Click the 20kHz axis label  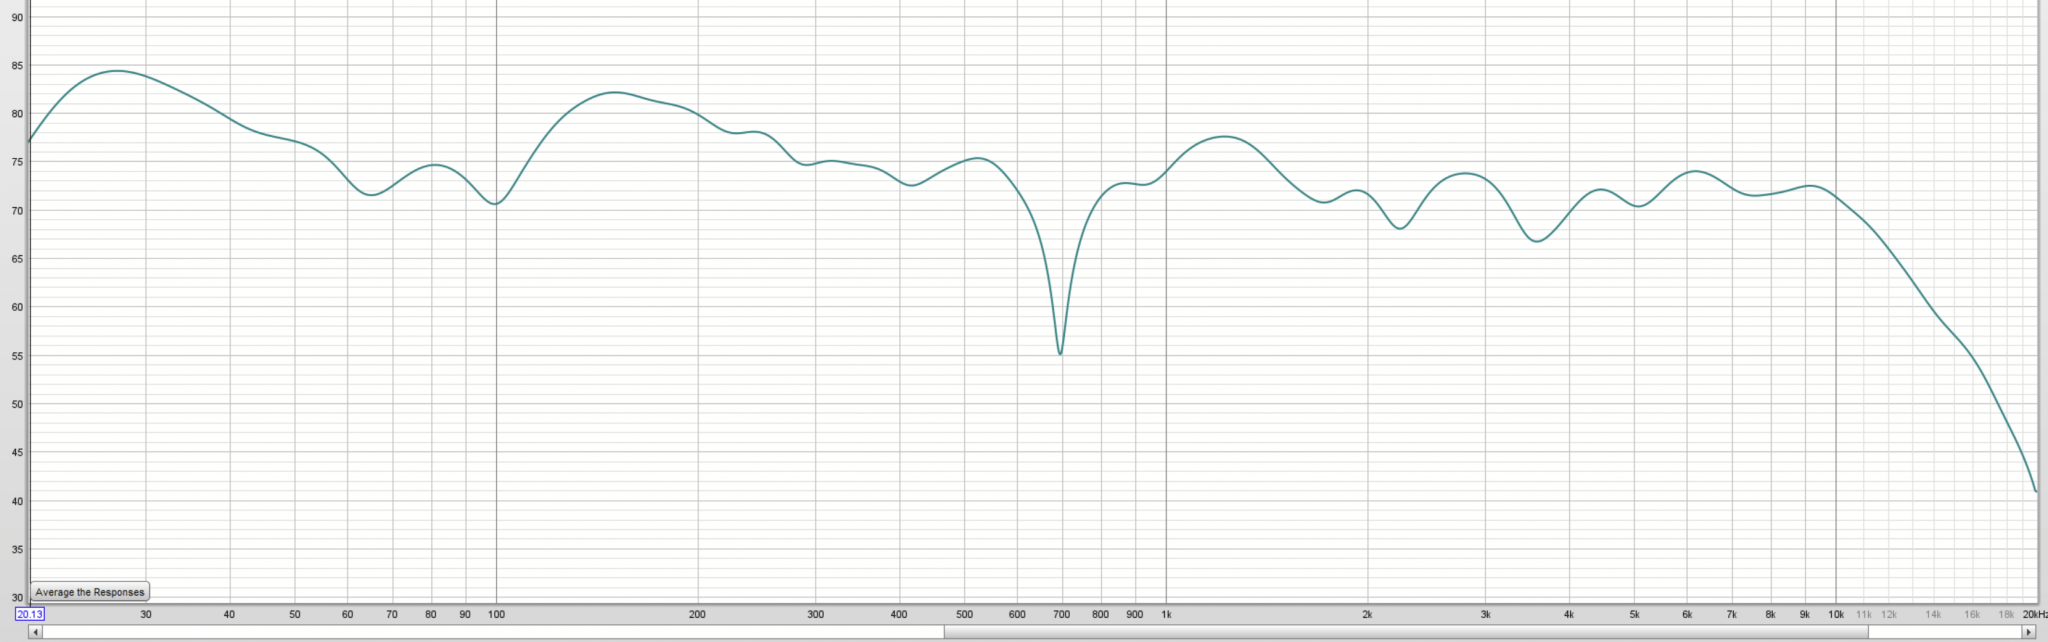pos(2035,614)
